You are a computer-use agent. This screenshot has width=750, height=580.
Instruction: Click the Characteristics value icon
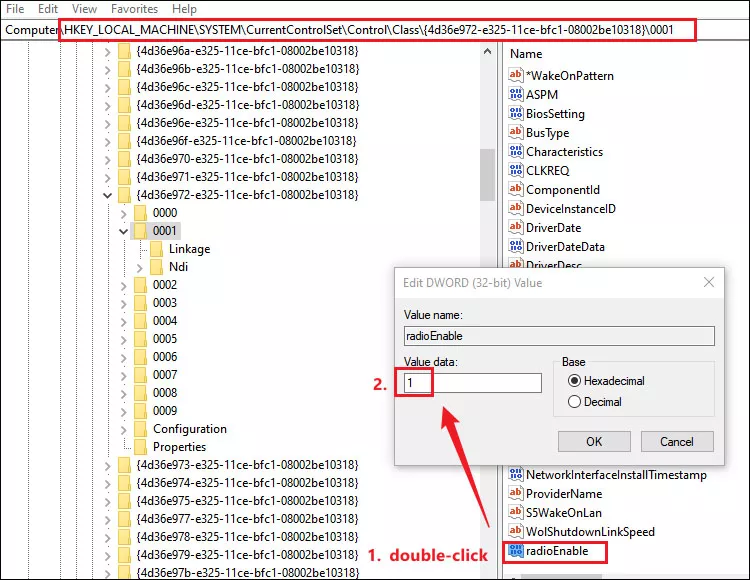(x=516, y=151)
